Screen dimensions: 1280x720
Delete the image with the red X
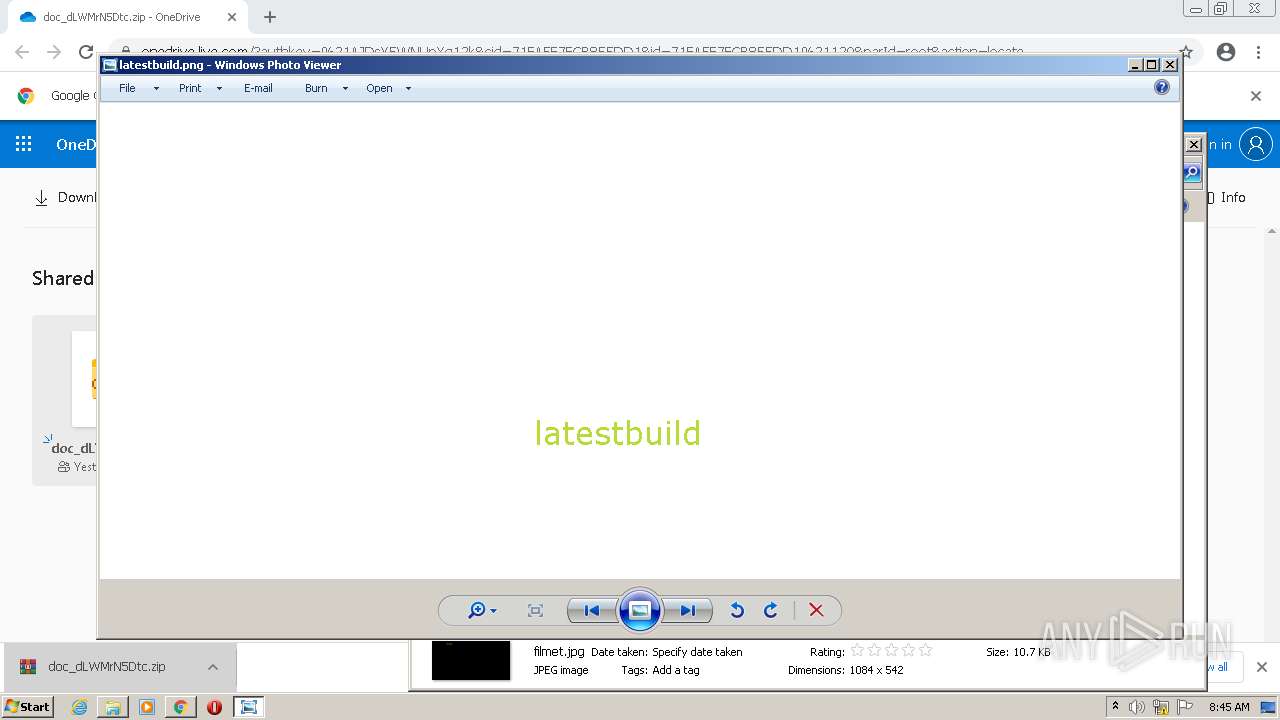[x=816, y=610]
